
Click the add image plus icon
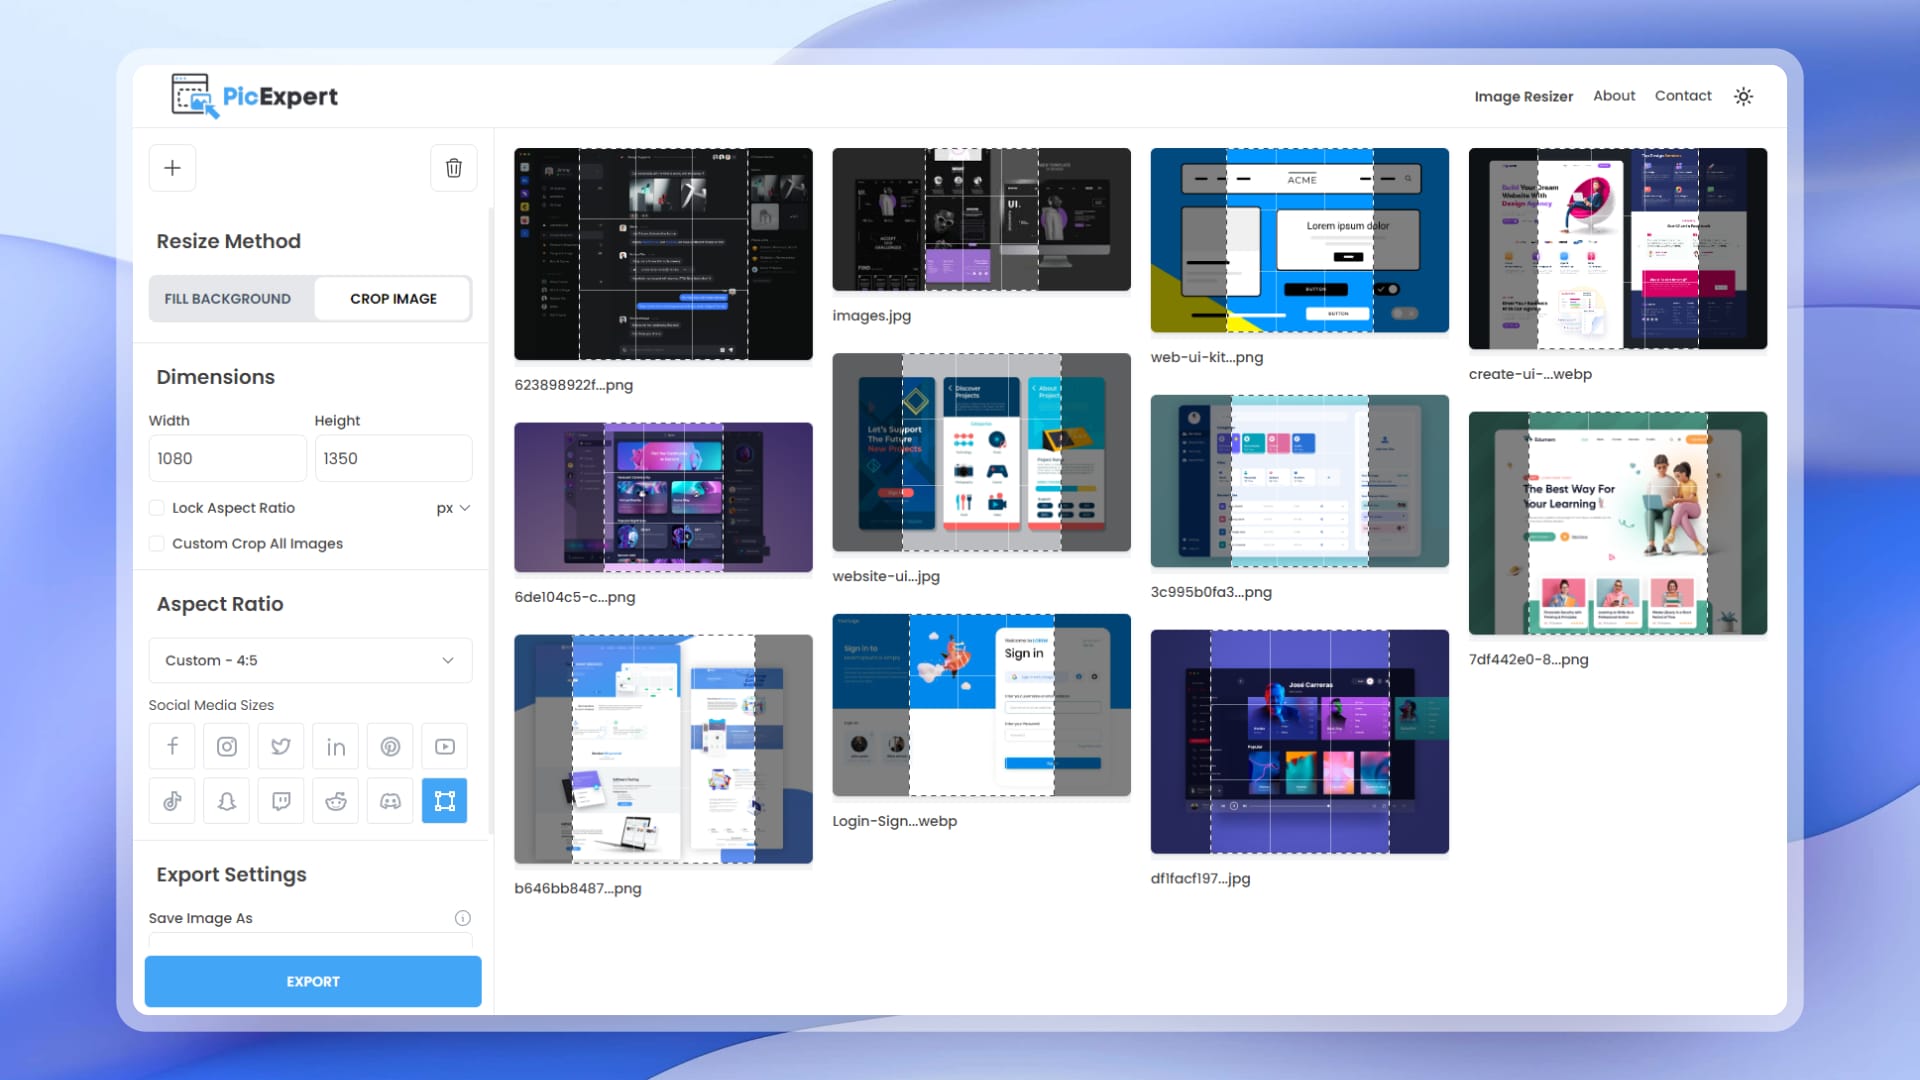(173, 167)
